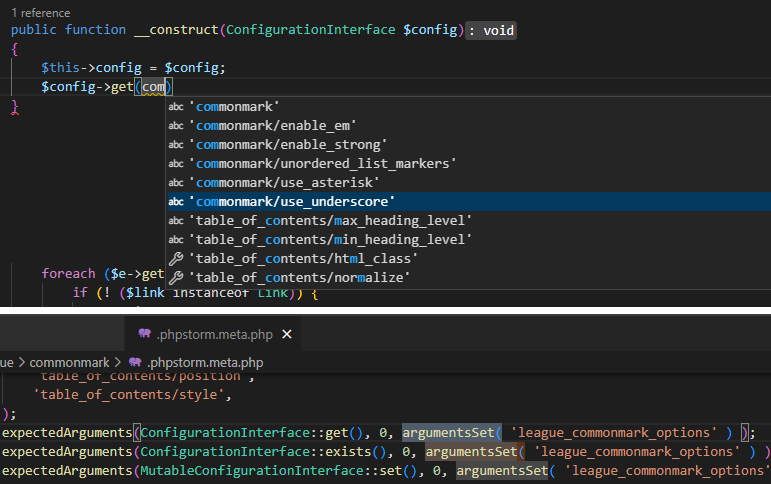Click the '__construct' function name
Viewport: 771px width, 484px height.
point(176,30)
